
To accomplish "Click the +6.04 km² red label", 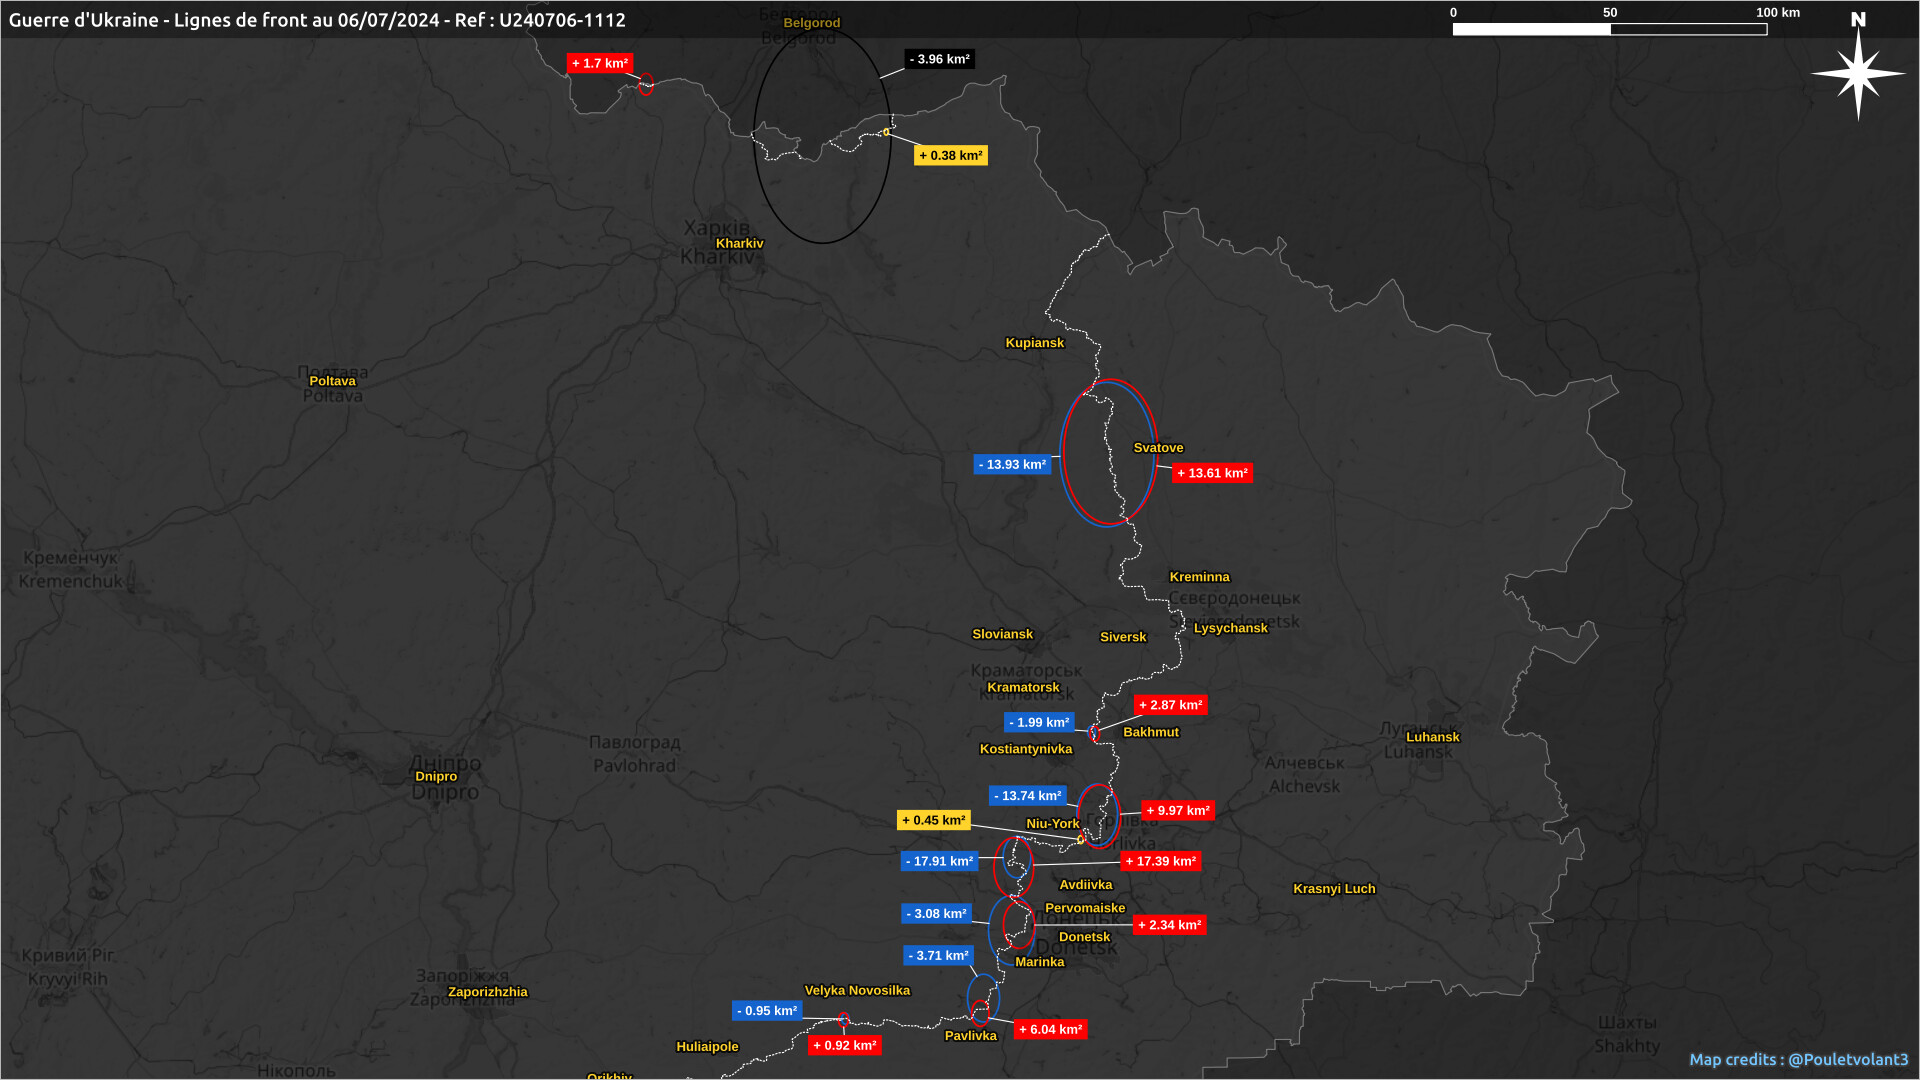I will (1050, 1029).
